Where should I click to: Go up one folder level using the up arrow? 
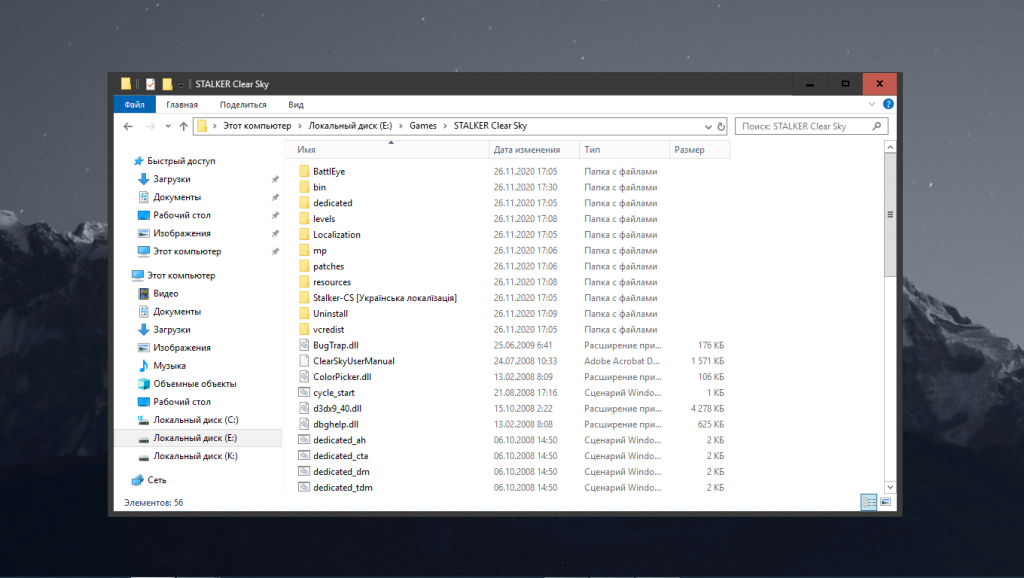coord(183,127)
